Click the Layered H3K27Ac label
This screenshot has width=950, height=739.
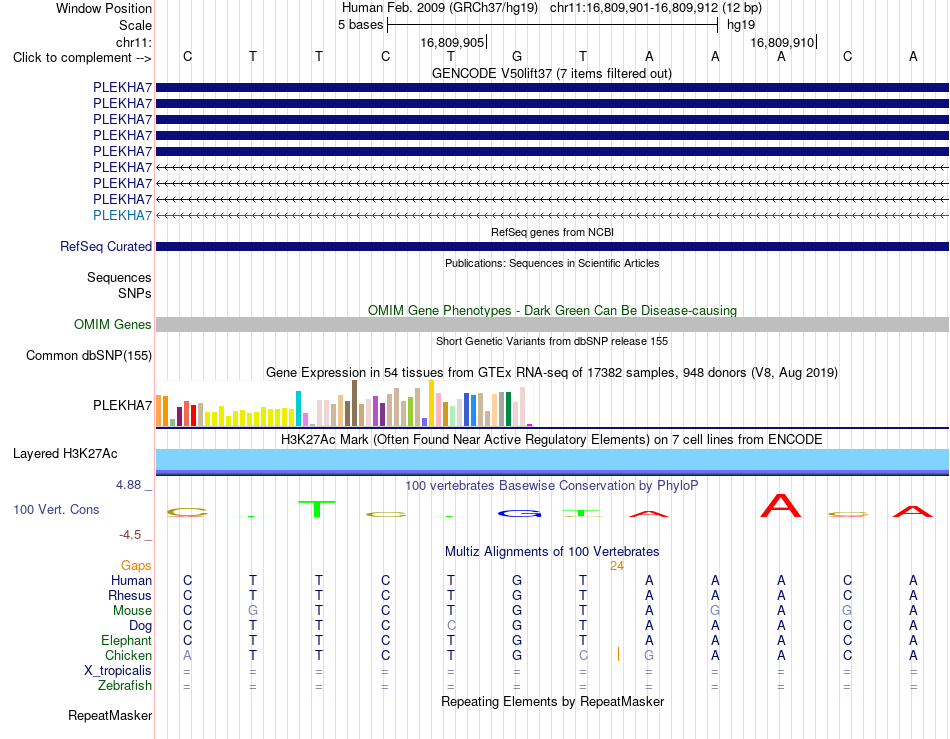pos(65,454)
